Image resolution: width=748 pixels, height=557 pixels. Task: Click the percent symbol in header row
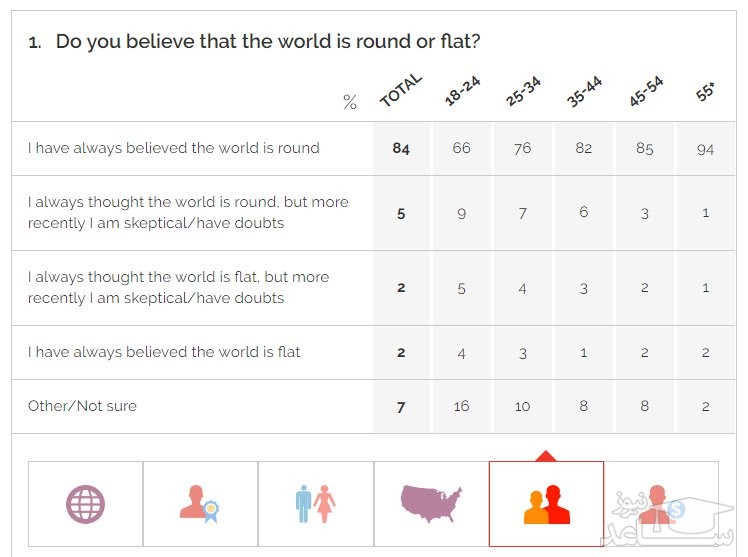[350, 102]
